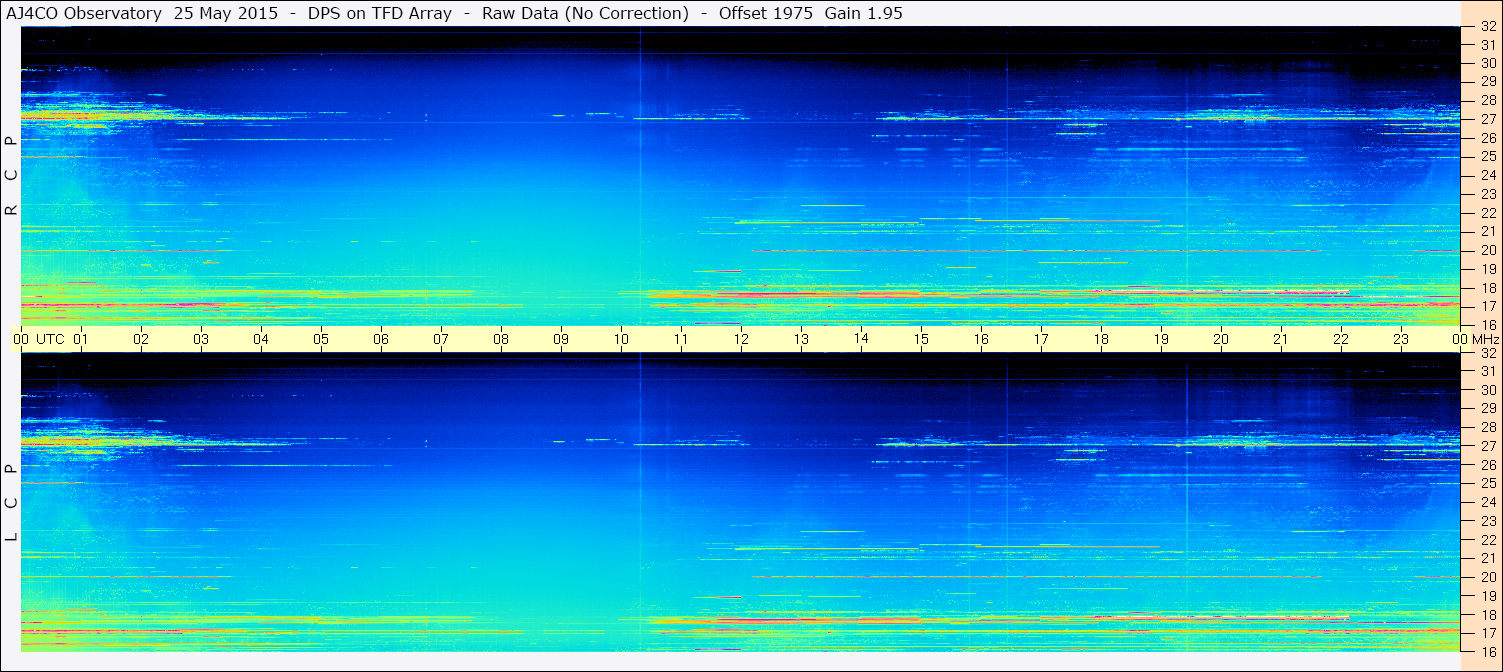Click the "Gain 1.95" text in title
Image resolution: width=1503 pixels, height=672 pixels.
coord(863,14)
